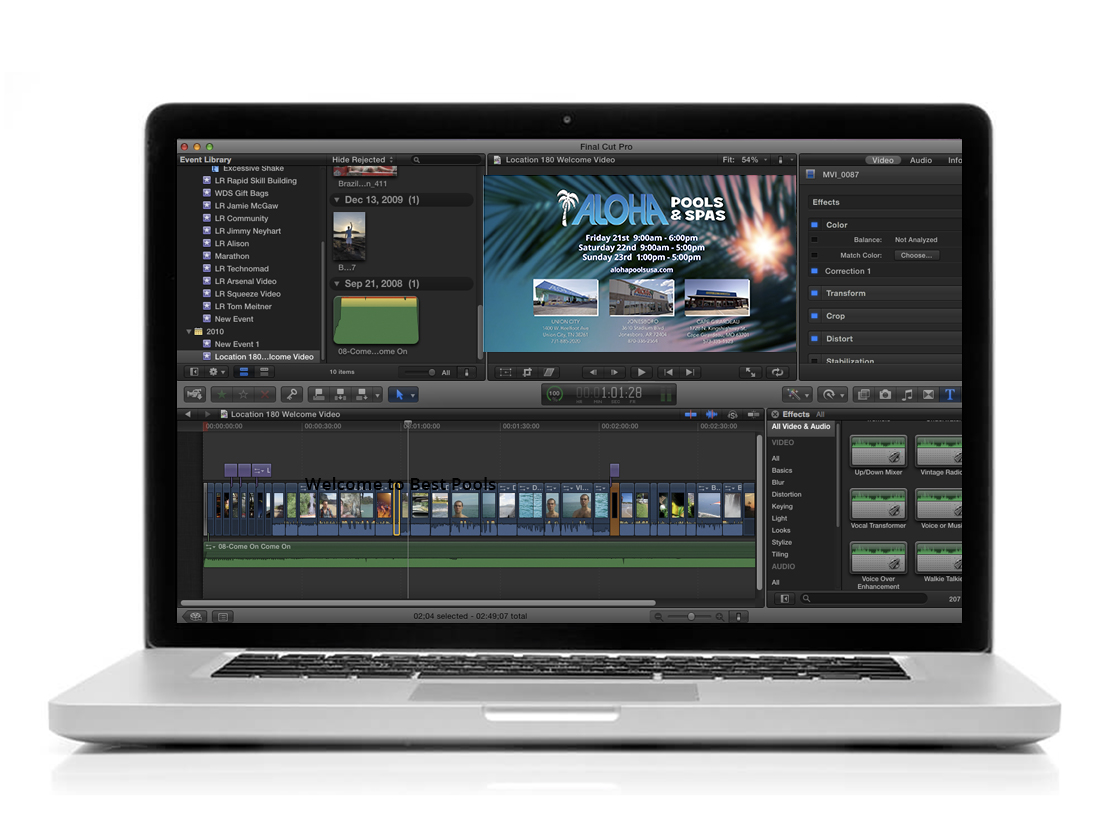
Task: Open the keyword editor key icon
Action: click(x=292, y=394)
